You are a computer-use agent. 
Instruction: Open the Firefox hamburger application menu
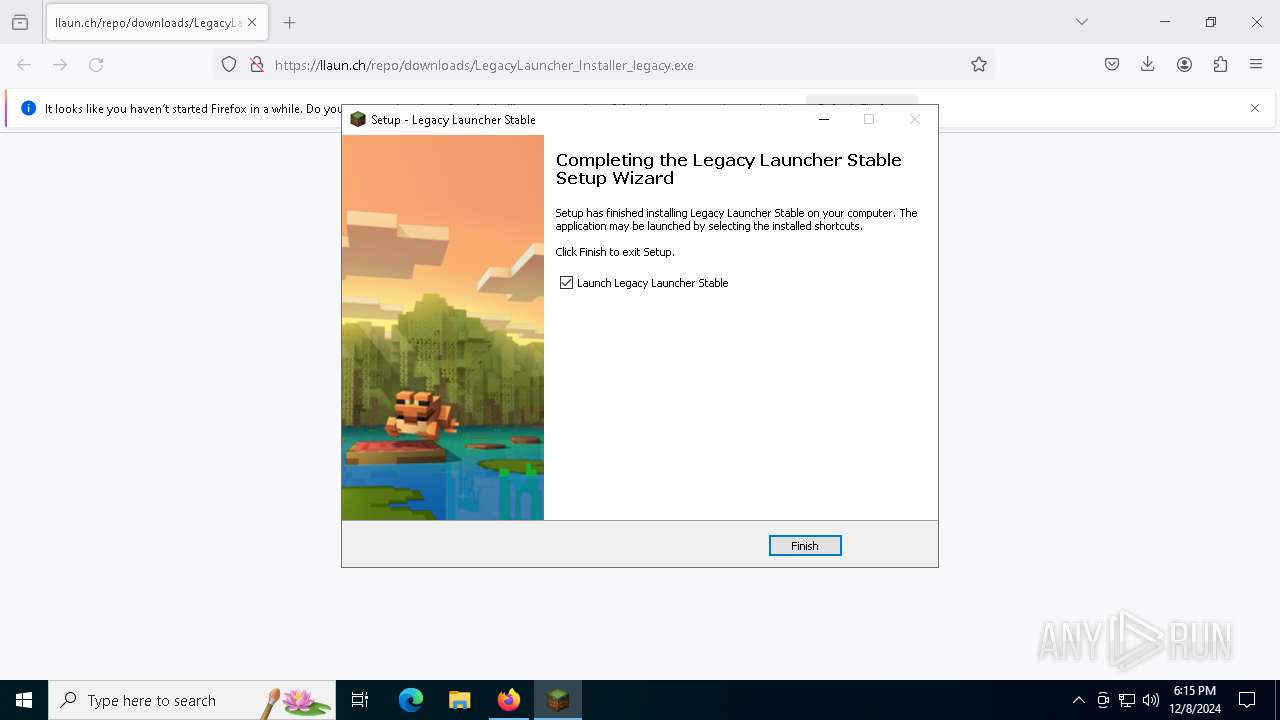[x=1256, y=65]
